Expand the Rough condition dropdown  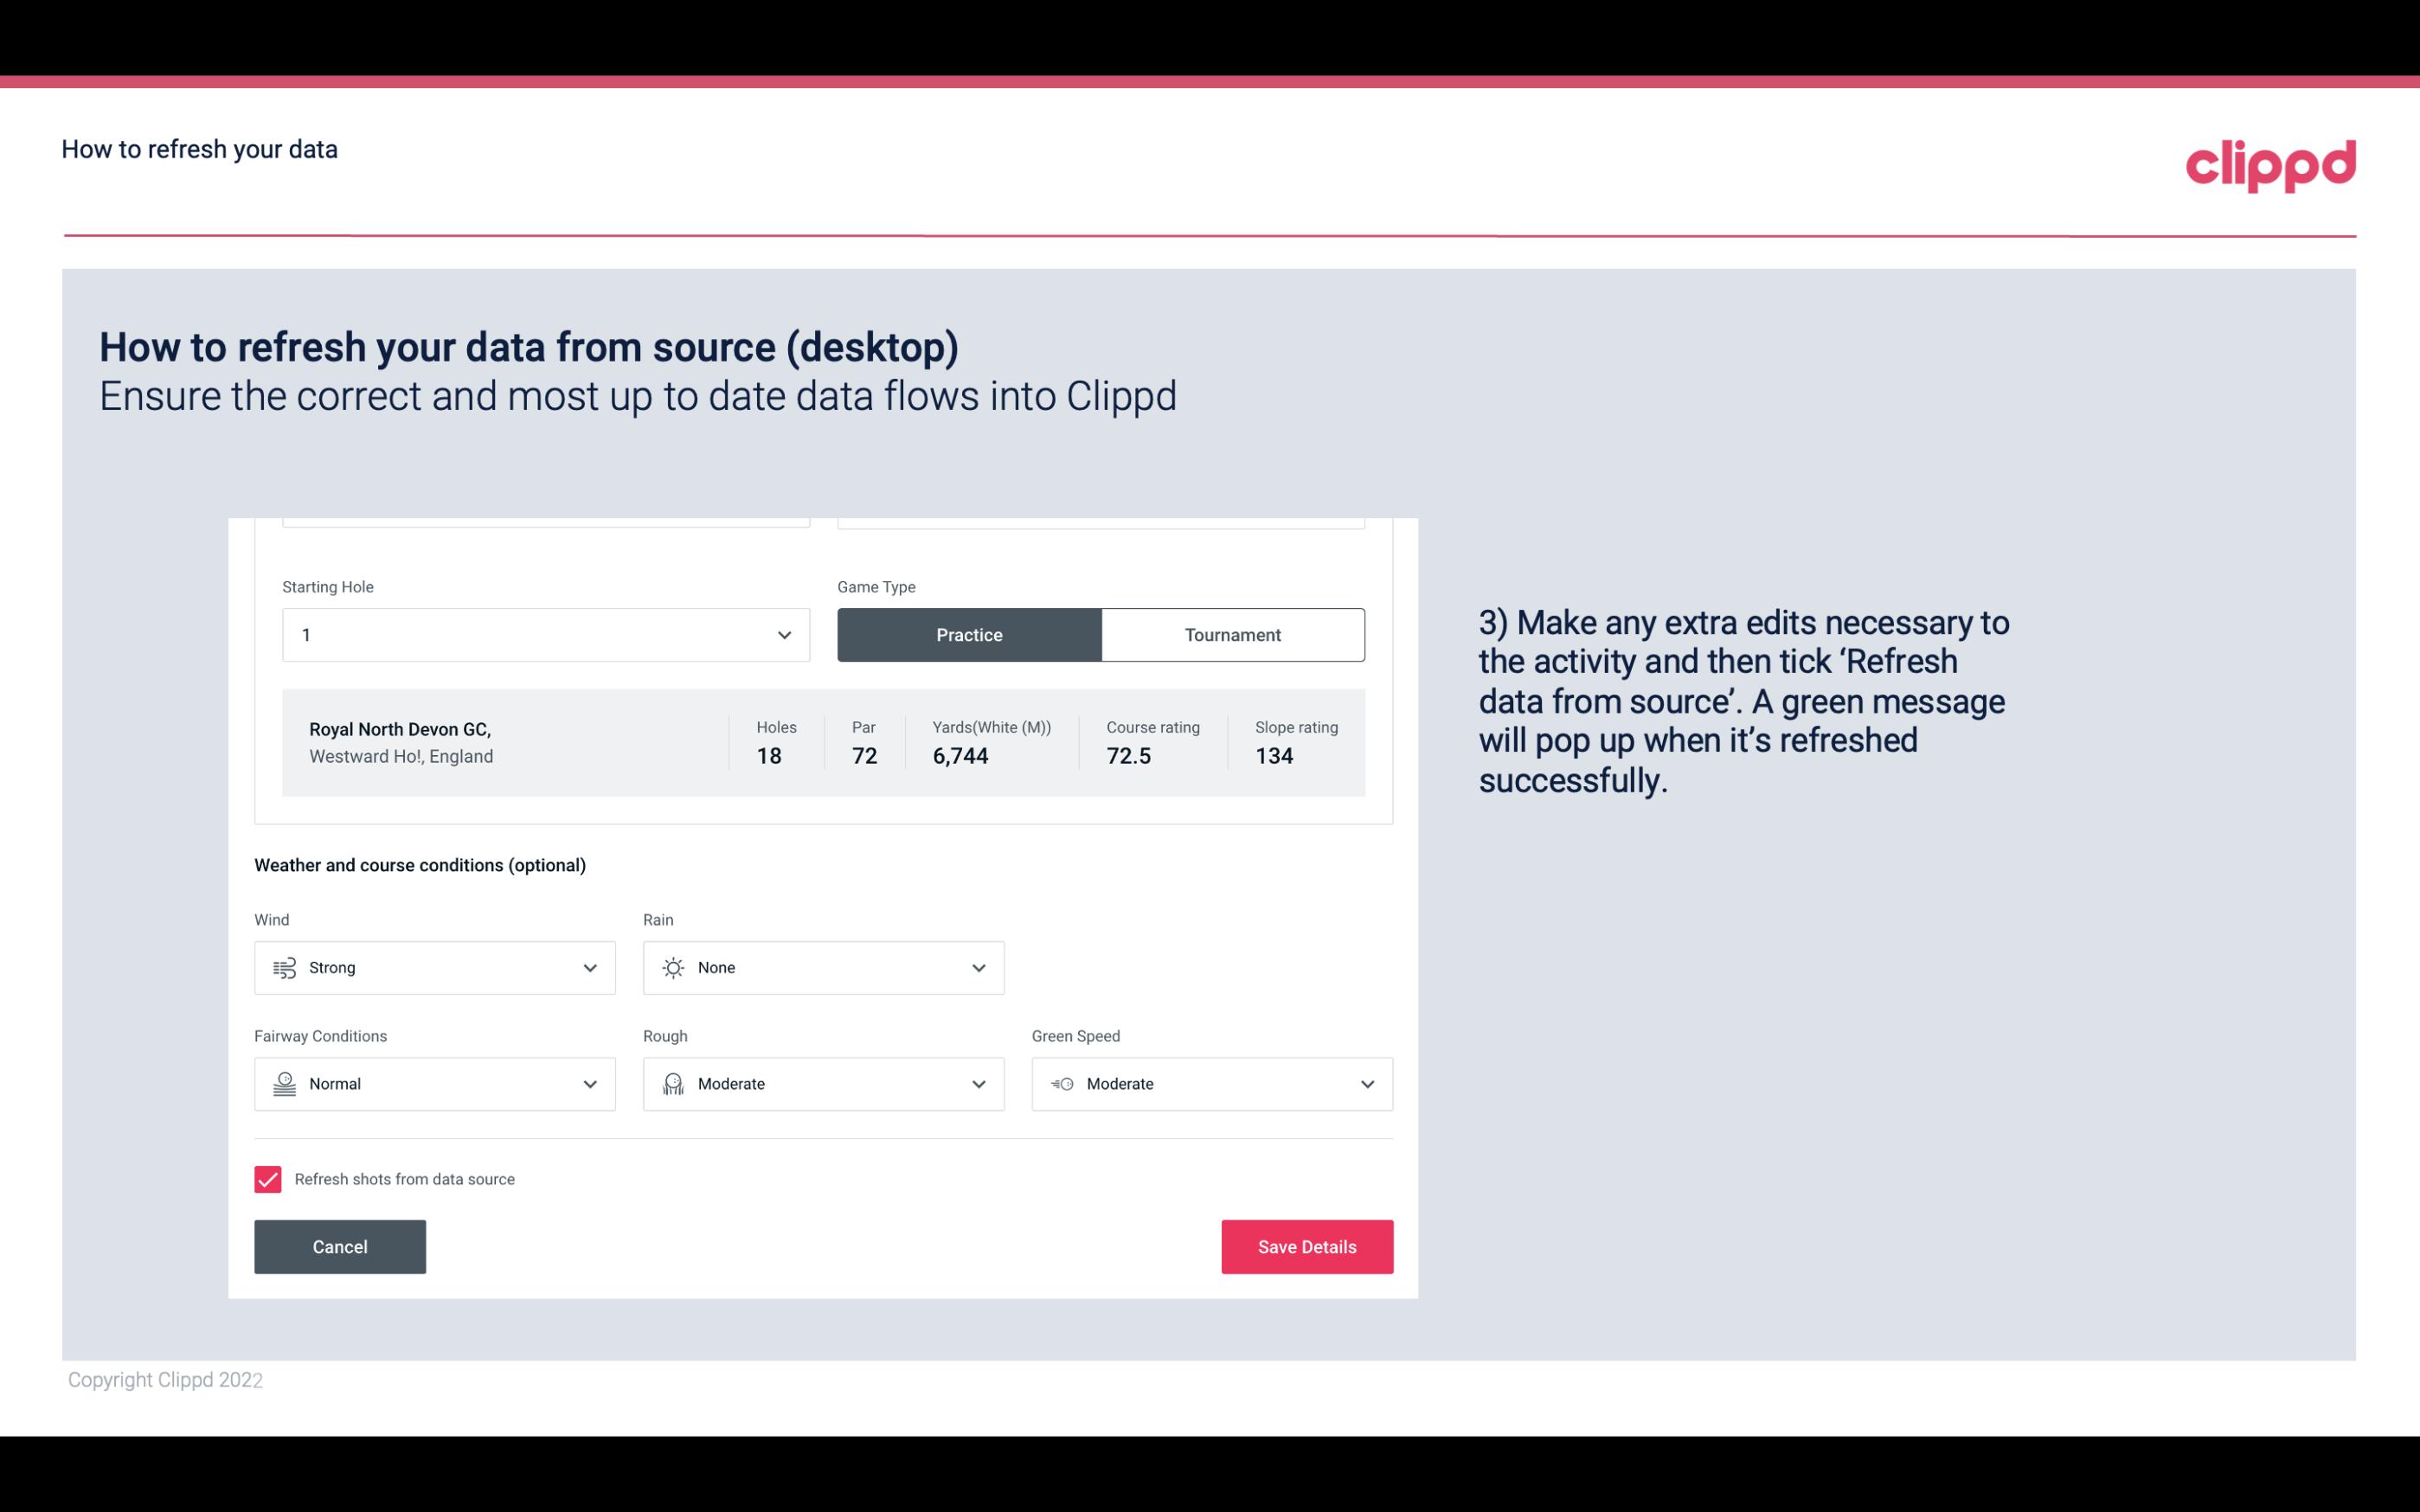click(x=978, y=1084)
